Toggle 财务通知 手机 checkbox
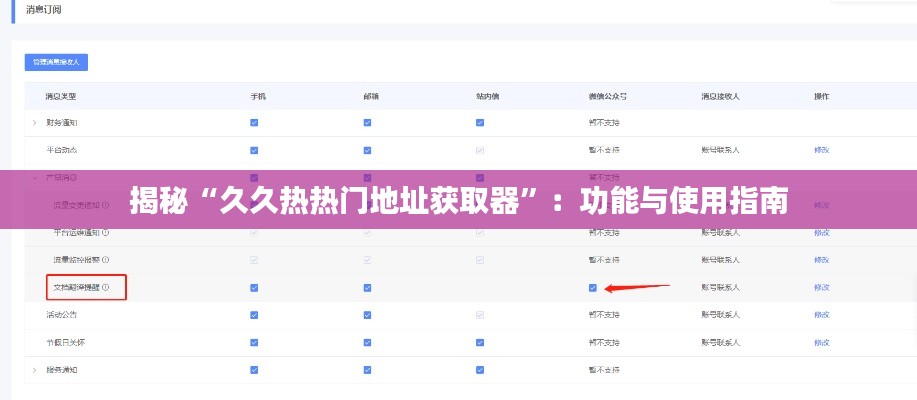The image size is (917, 400). [x=254, y=123]
